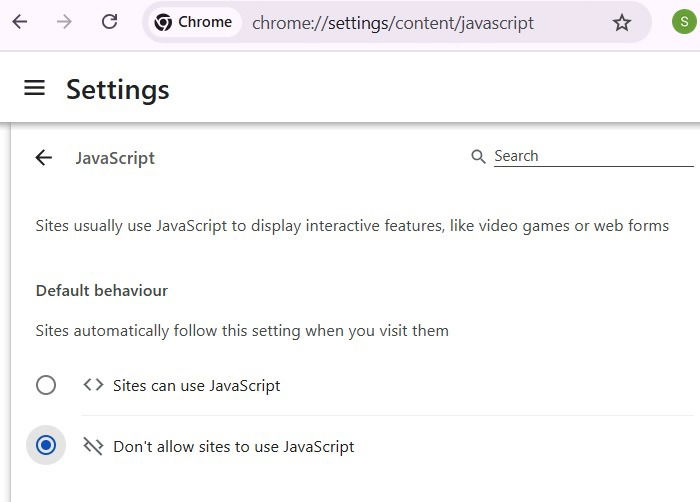The width and height of the screenshot is (700, 502).
Task: Select the Don't allow JavaScript radio button
Action: (46, 446)
